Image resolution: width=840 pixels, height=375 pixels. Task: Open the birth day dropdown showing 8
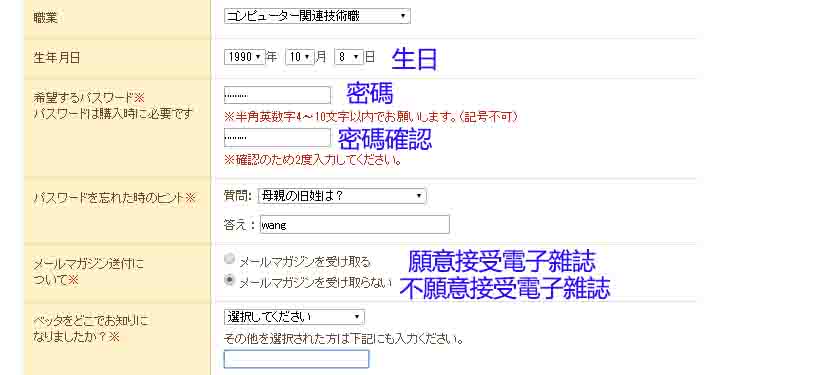click(349, 57)
